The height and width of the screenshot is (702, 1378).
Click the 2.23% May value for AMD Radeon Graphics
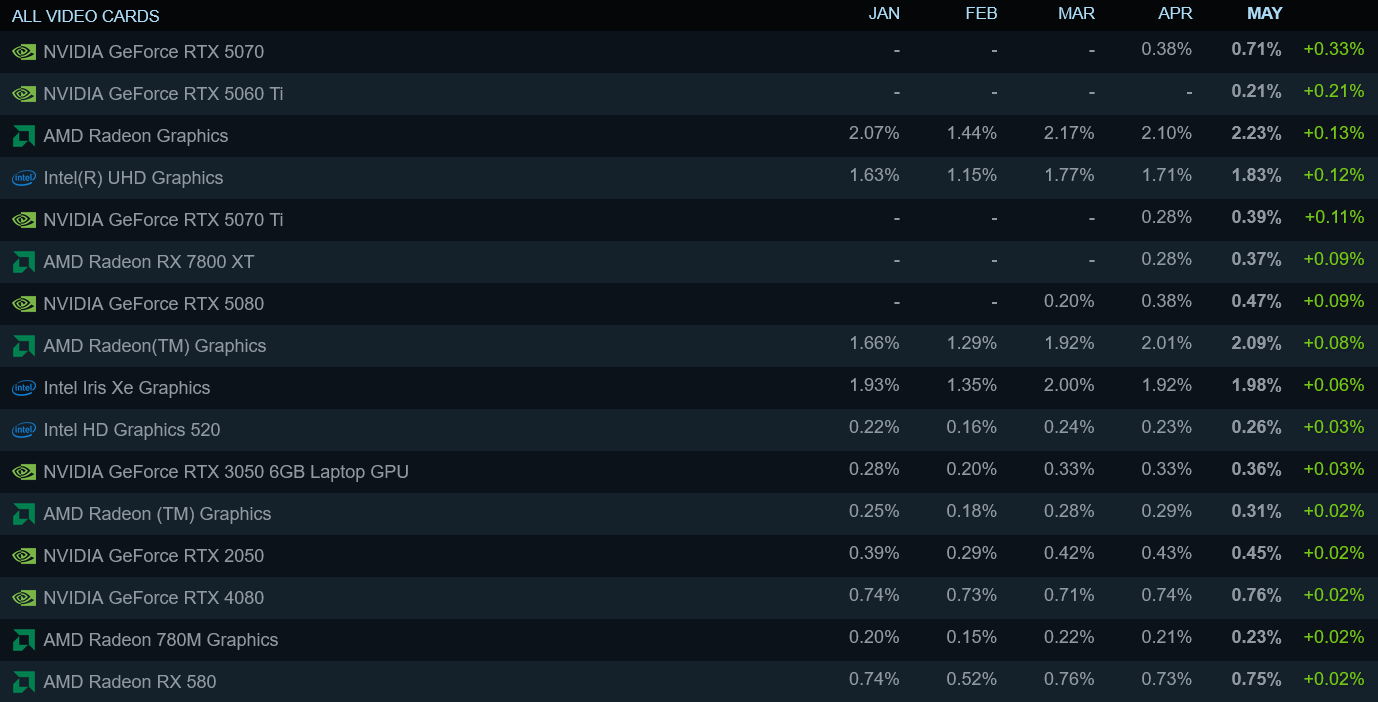1256,133
